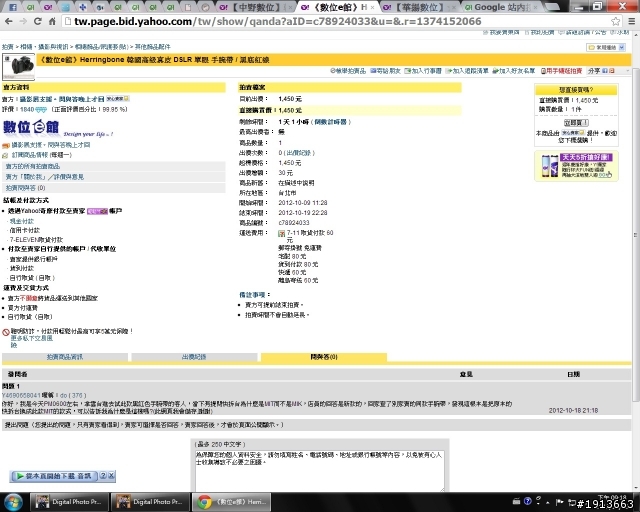Click the question text area
The image size is (640, 512).
pos(320,470)
